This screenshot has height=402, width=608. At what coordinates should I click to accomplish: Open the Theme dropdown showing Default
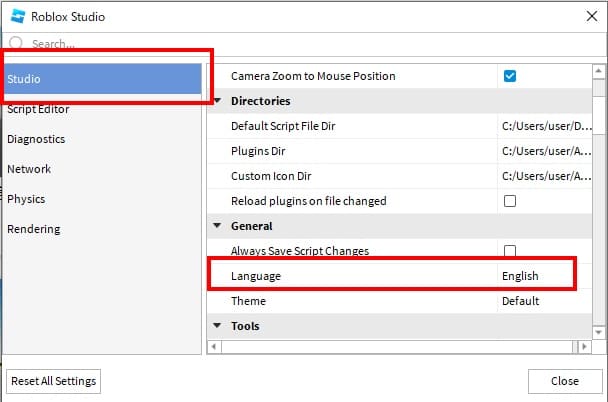click(544, 301)
